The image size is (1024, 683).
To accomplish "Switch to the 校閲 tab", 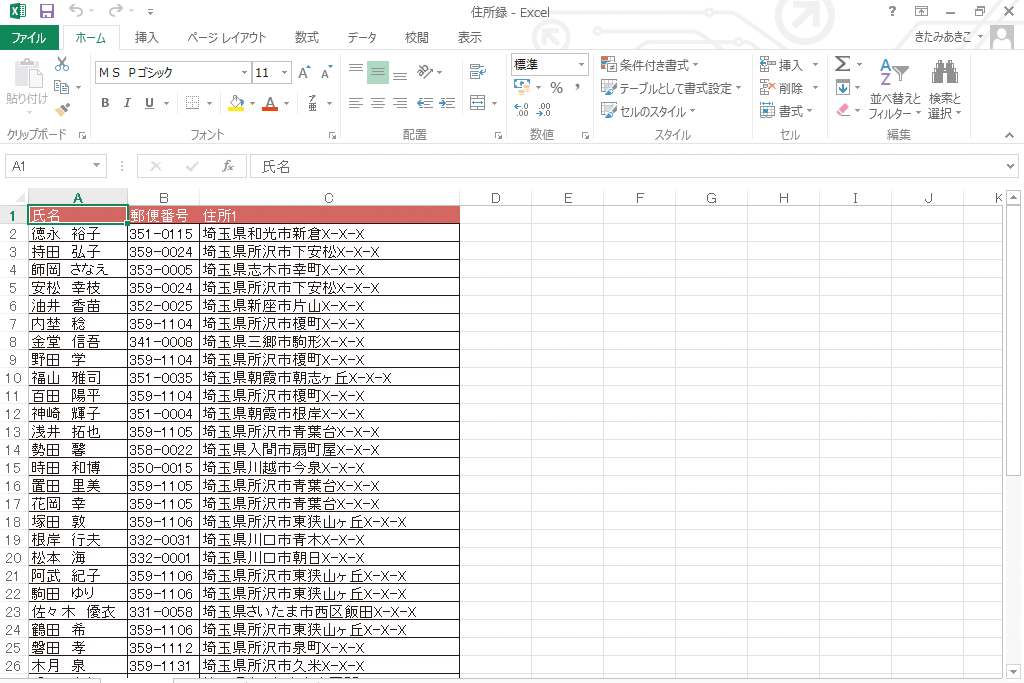I will pos(417,38).
